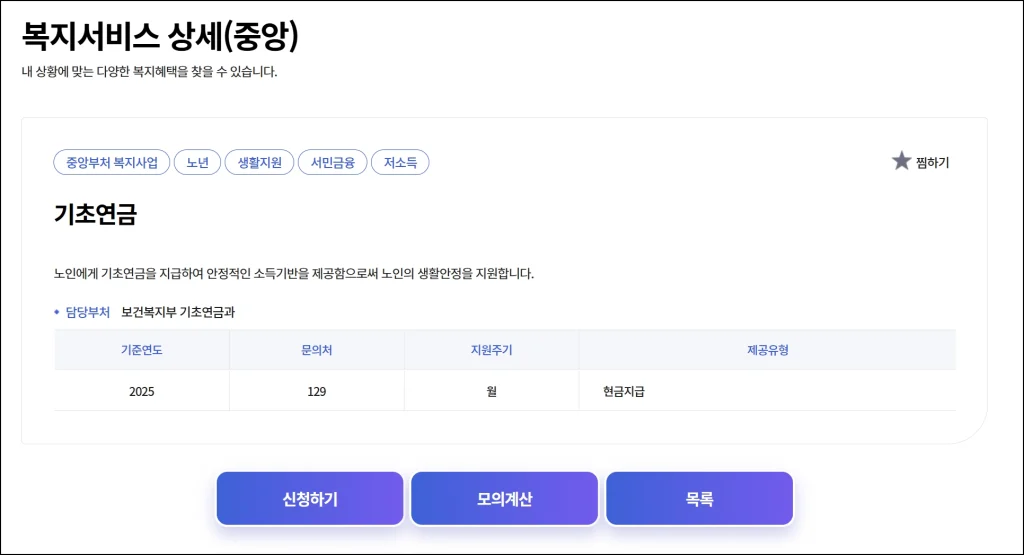Click the 복지서비스 상세(중앙) page title
1024x555 pixels.
click(160, 37)
